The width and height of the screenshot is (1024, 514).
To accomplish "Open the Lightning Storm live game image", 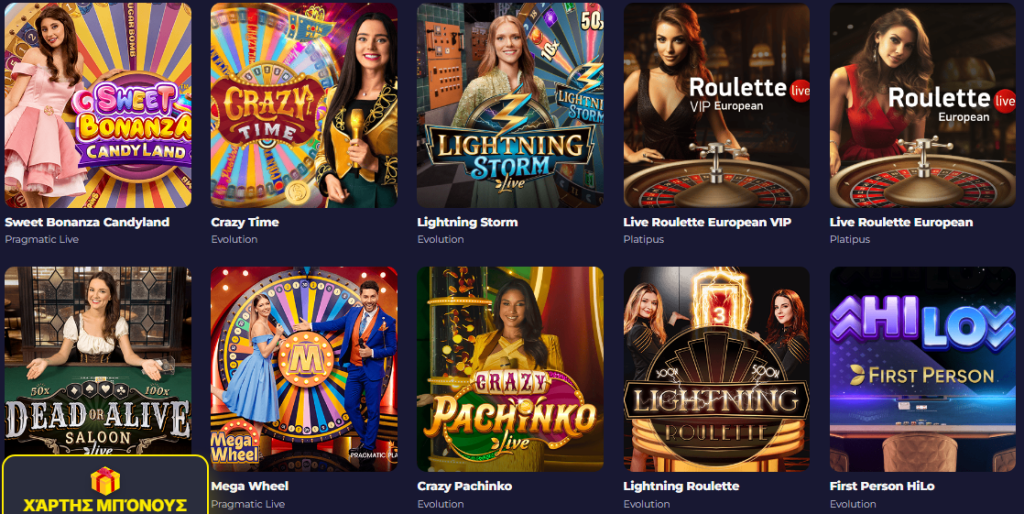I will click(x=510, y=105).
